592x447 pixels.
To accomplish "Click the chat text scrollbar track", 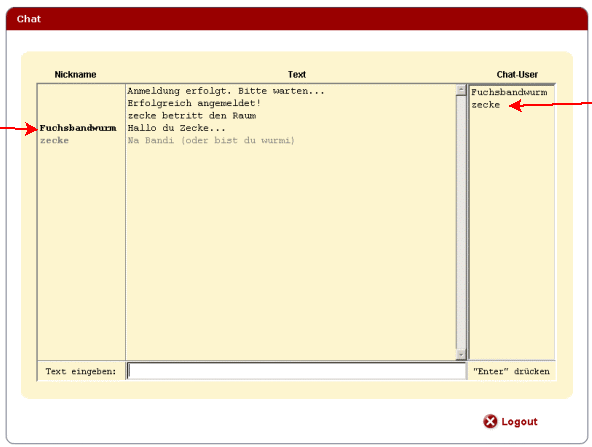I will 461,222.
